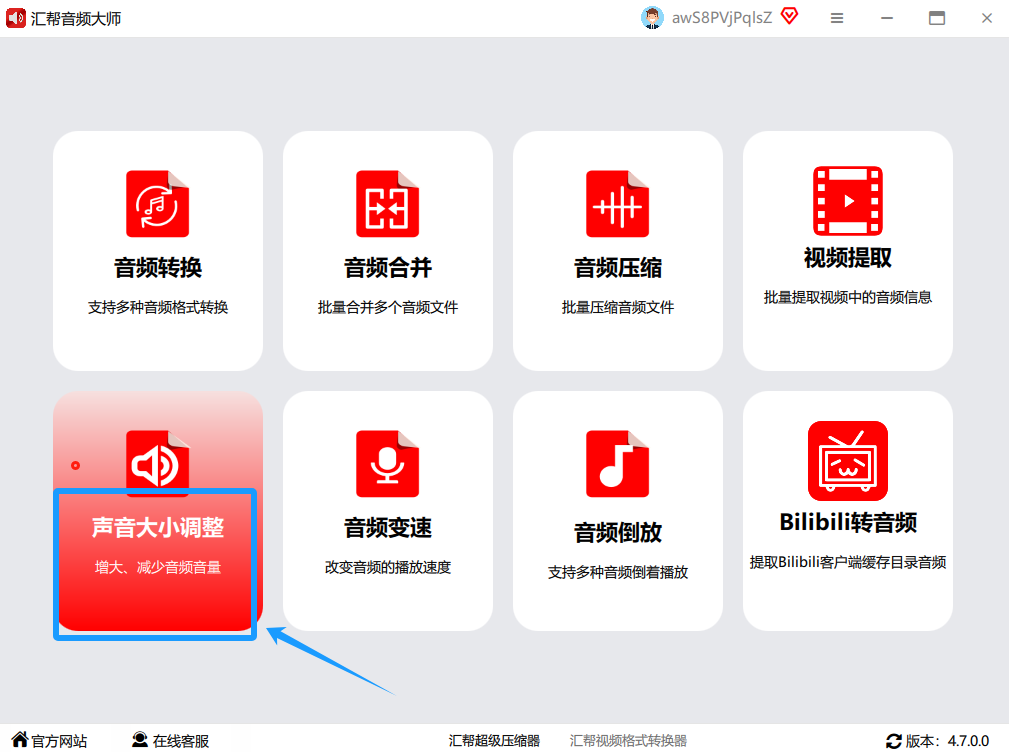Open the 音频倒放 music note icon

click(618, 463)
